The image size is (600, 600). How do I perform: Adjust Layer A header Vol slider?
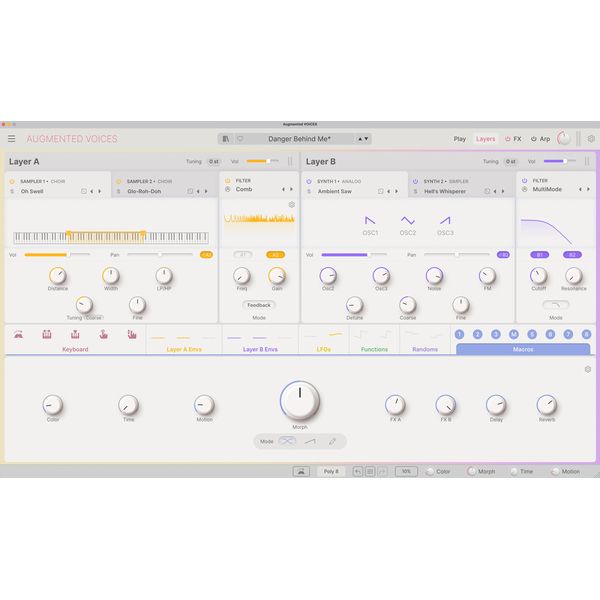pos(262,161)
